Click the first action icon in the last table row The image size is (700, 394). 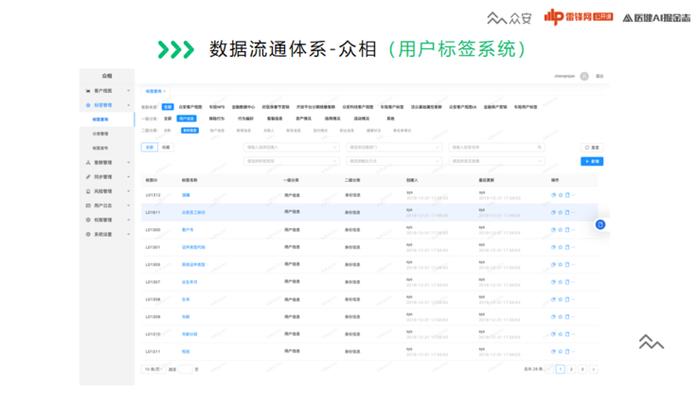coord(554,352)
